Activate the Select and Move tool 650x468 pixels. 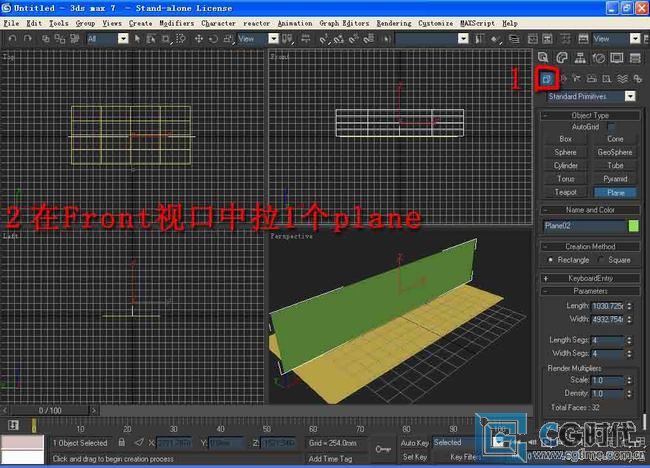tap(199, 39)
